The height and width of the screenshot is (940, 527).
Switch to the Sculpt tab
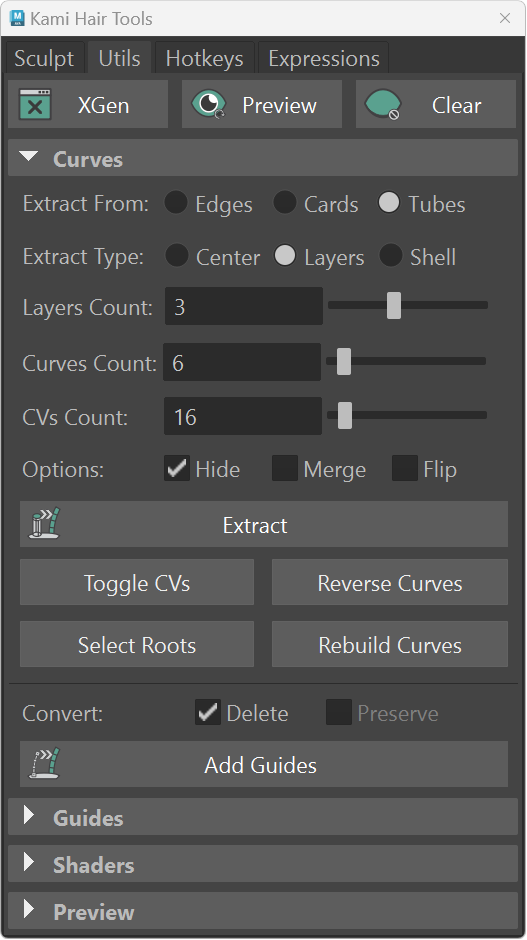(44, 58)
